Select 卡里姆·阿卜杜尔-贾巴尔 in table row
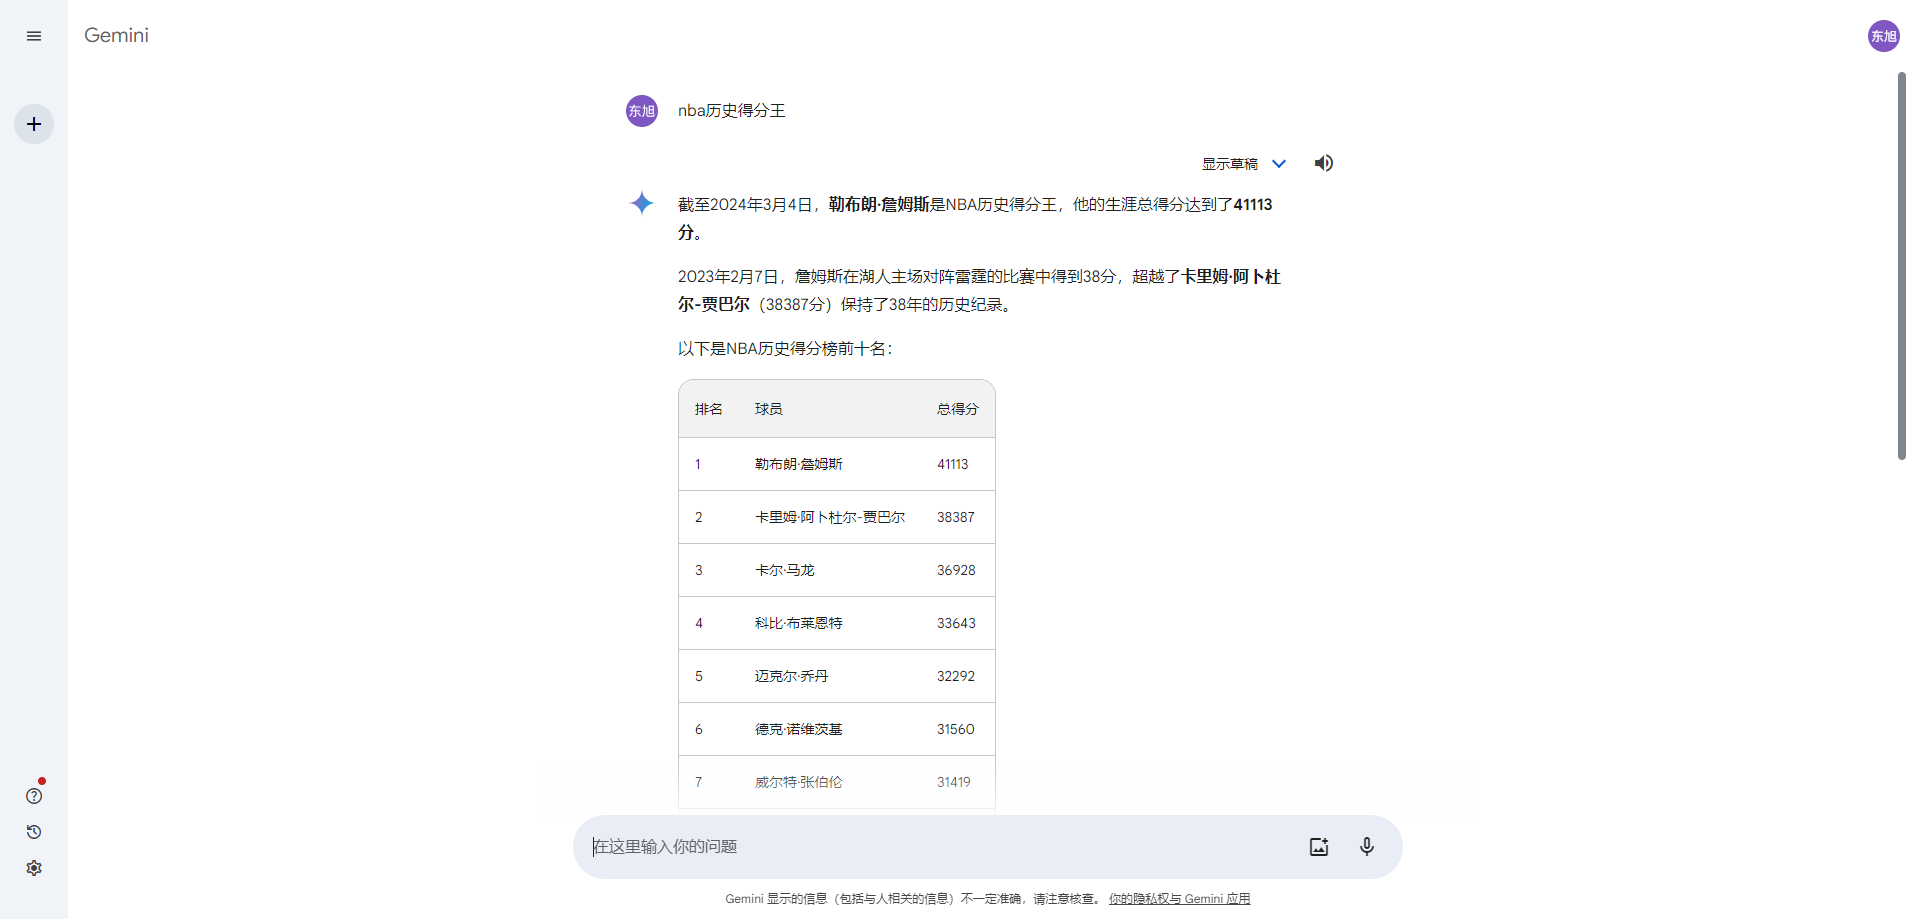Viewport: 1920px width, 919px height. [830, 517]
